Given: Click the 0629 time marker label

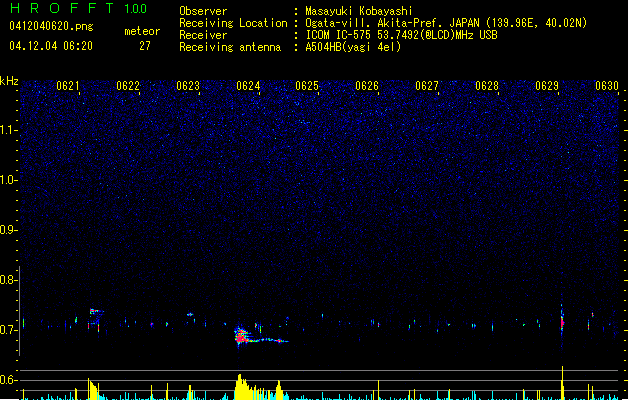Looking at the screenshot, I should [x=547, y=86].
